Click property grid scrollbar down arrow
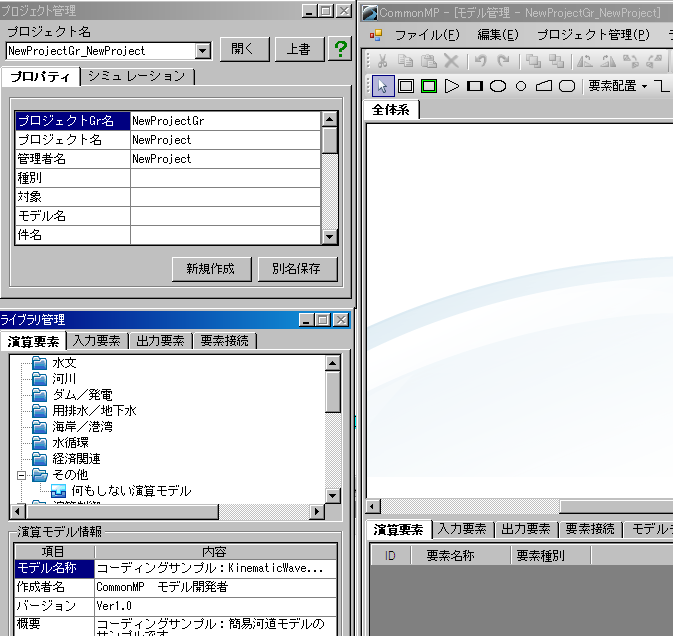 point(329,236)
